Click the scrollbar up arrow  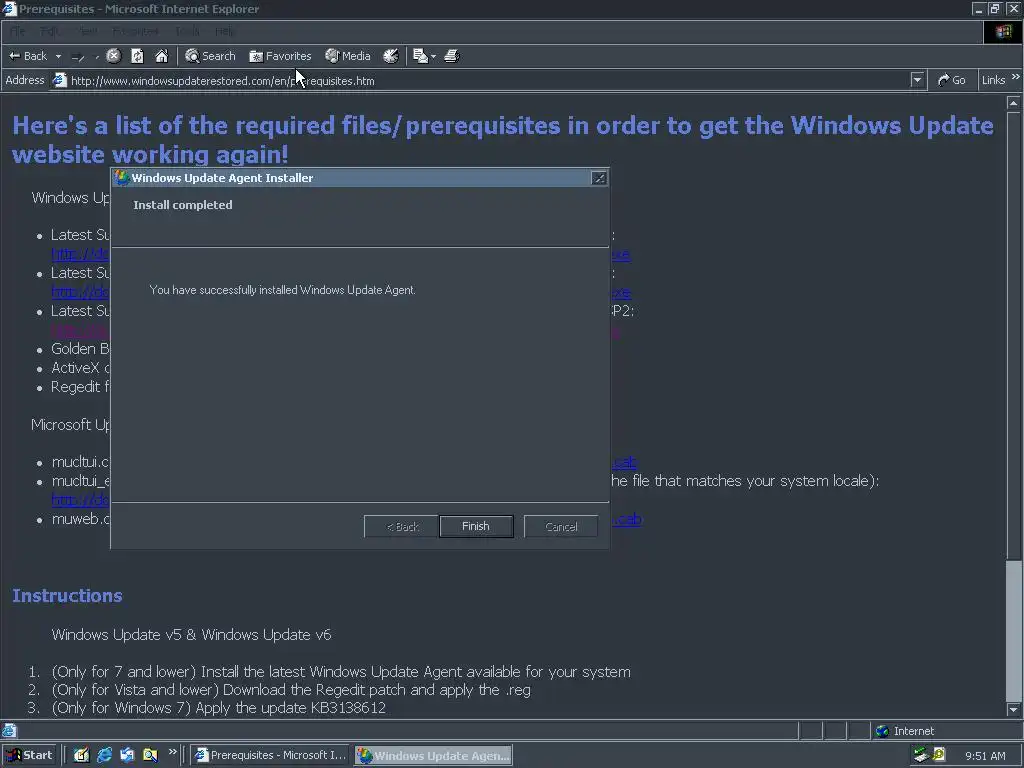click(x=1014, y=103)
